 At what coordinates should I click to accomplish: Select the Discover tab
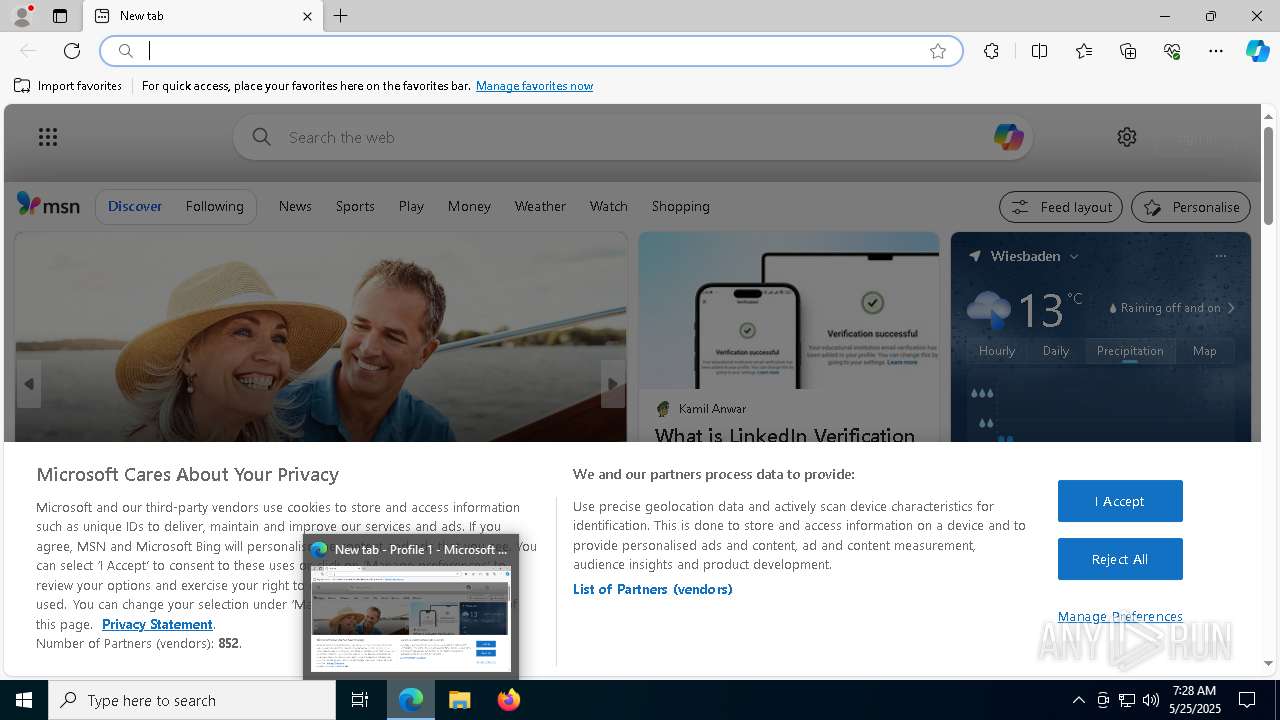[x=135, y=206]
